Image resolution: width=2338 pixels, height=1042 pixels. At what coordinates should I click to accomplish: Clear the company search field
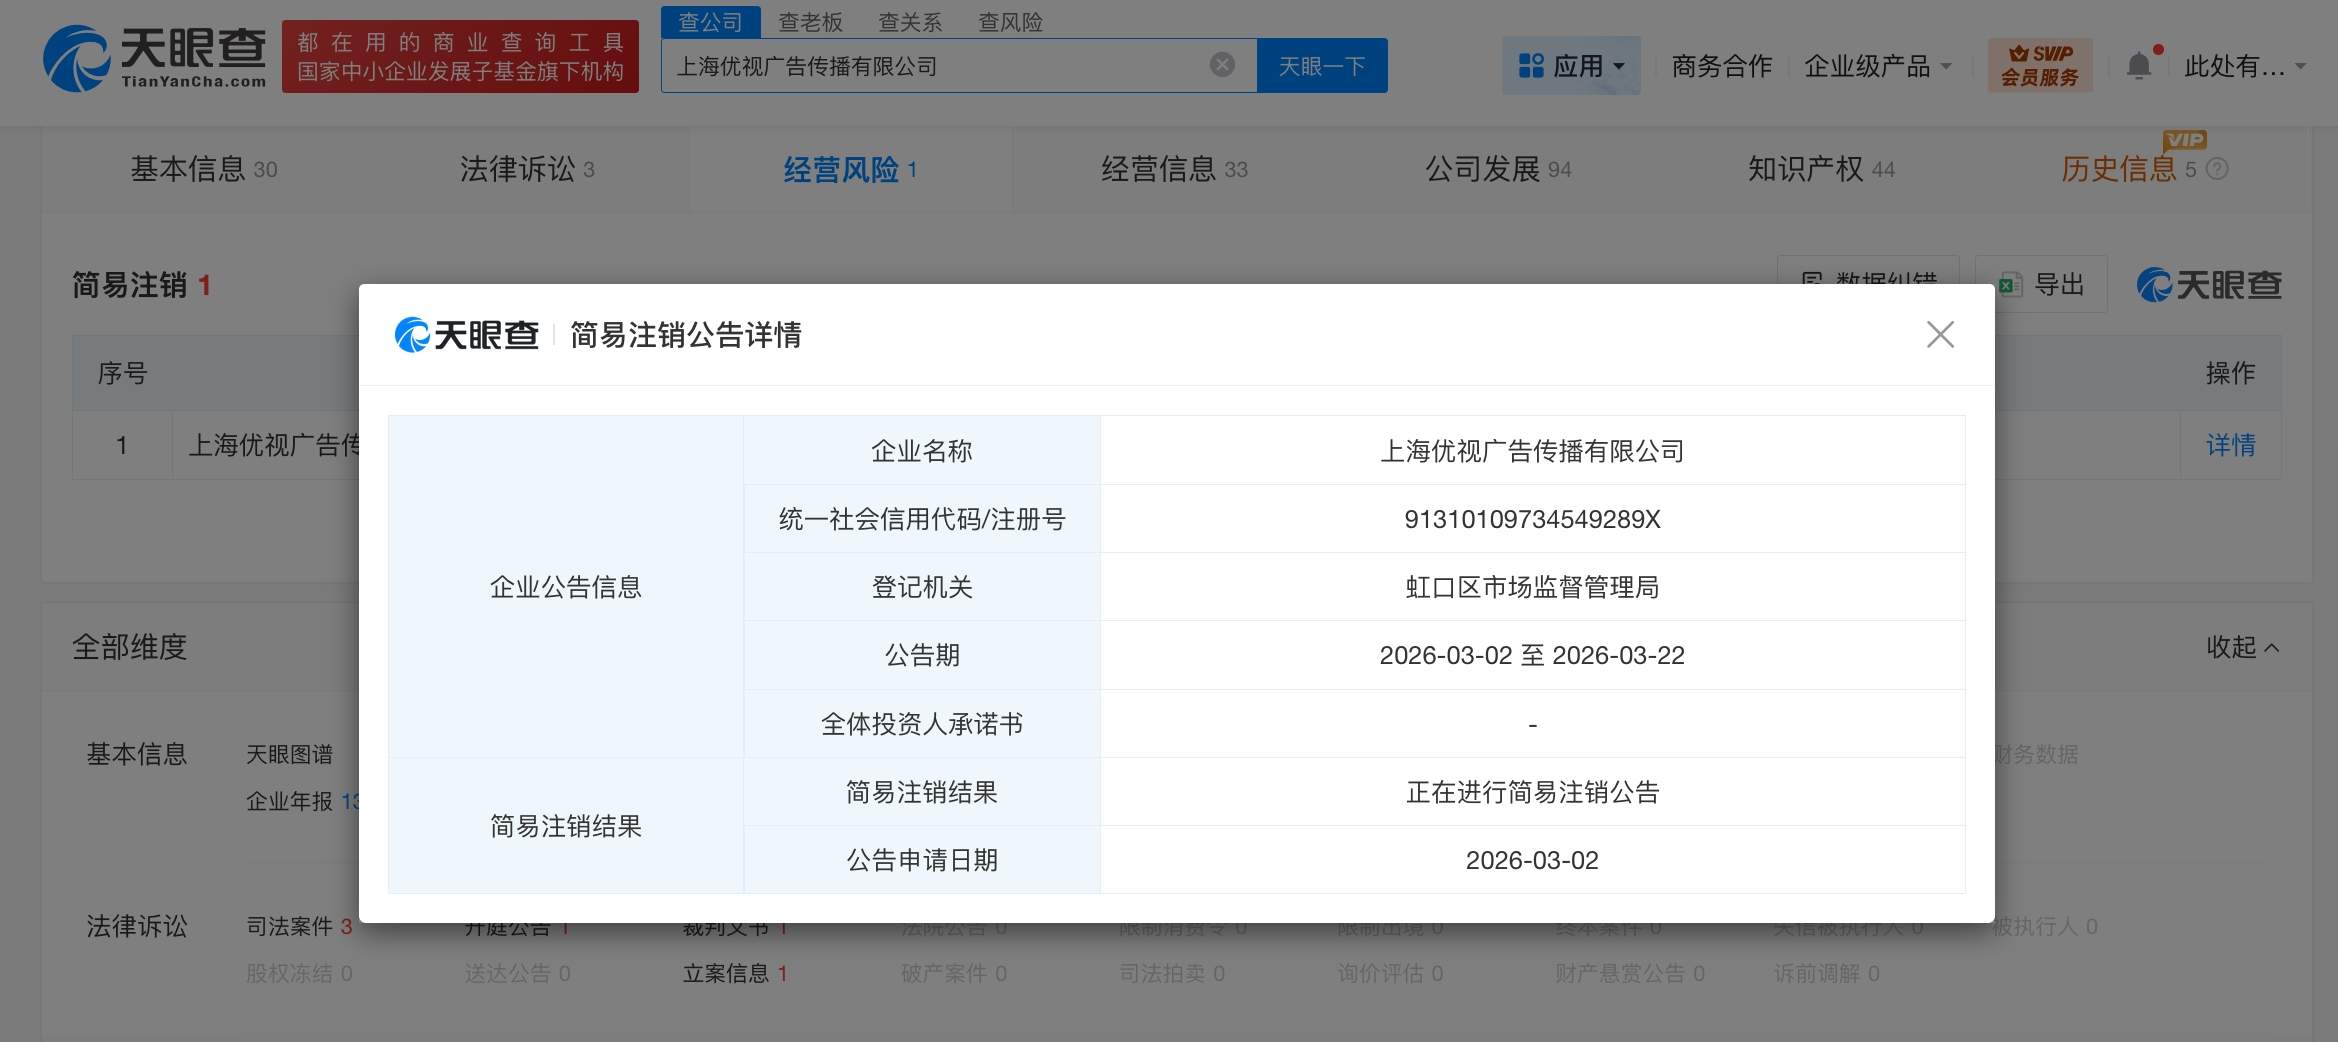pyautogui.click(x=1222, y=66)
